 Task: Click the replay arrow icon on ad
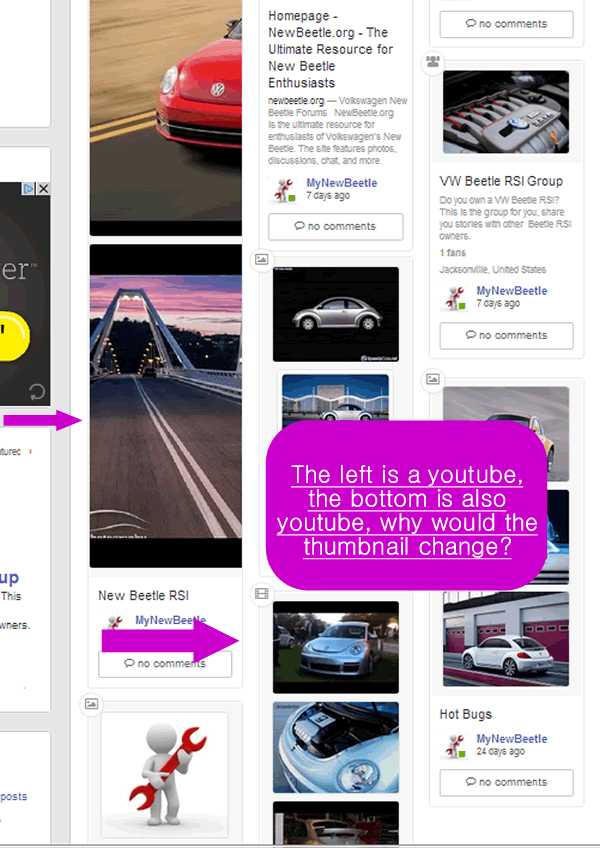pyautogui.click(x=37, y=392)
